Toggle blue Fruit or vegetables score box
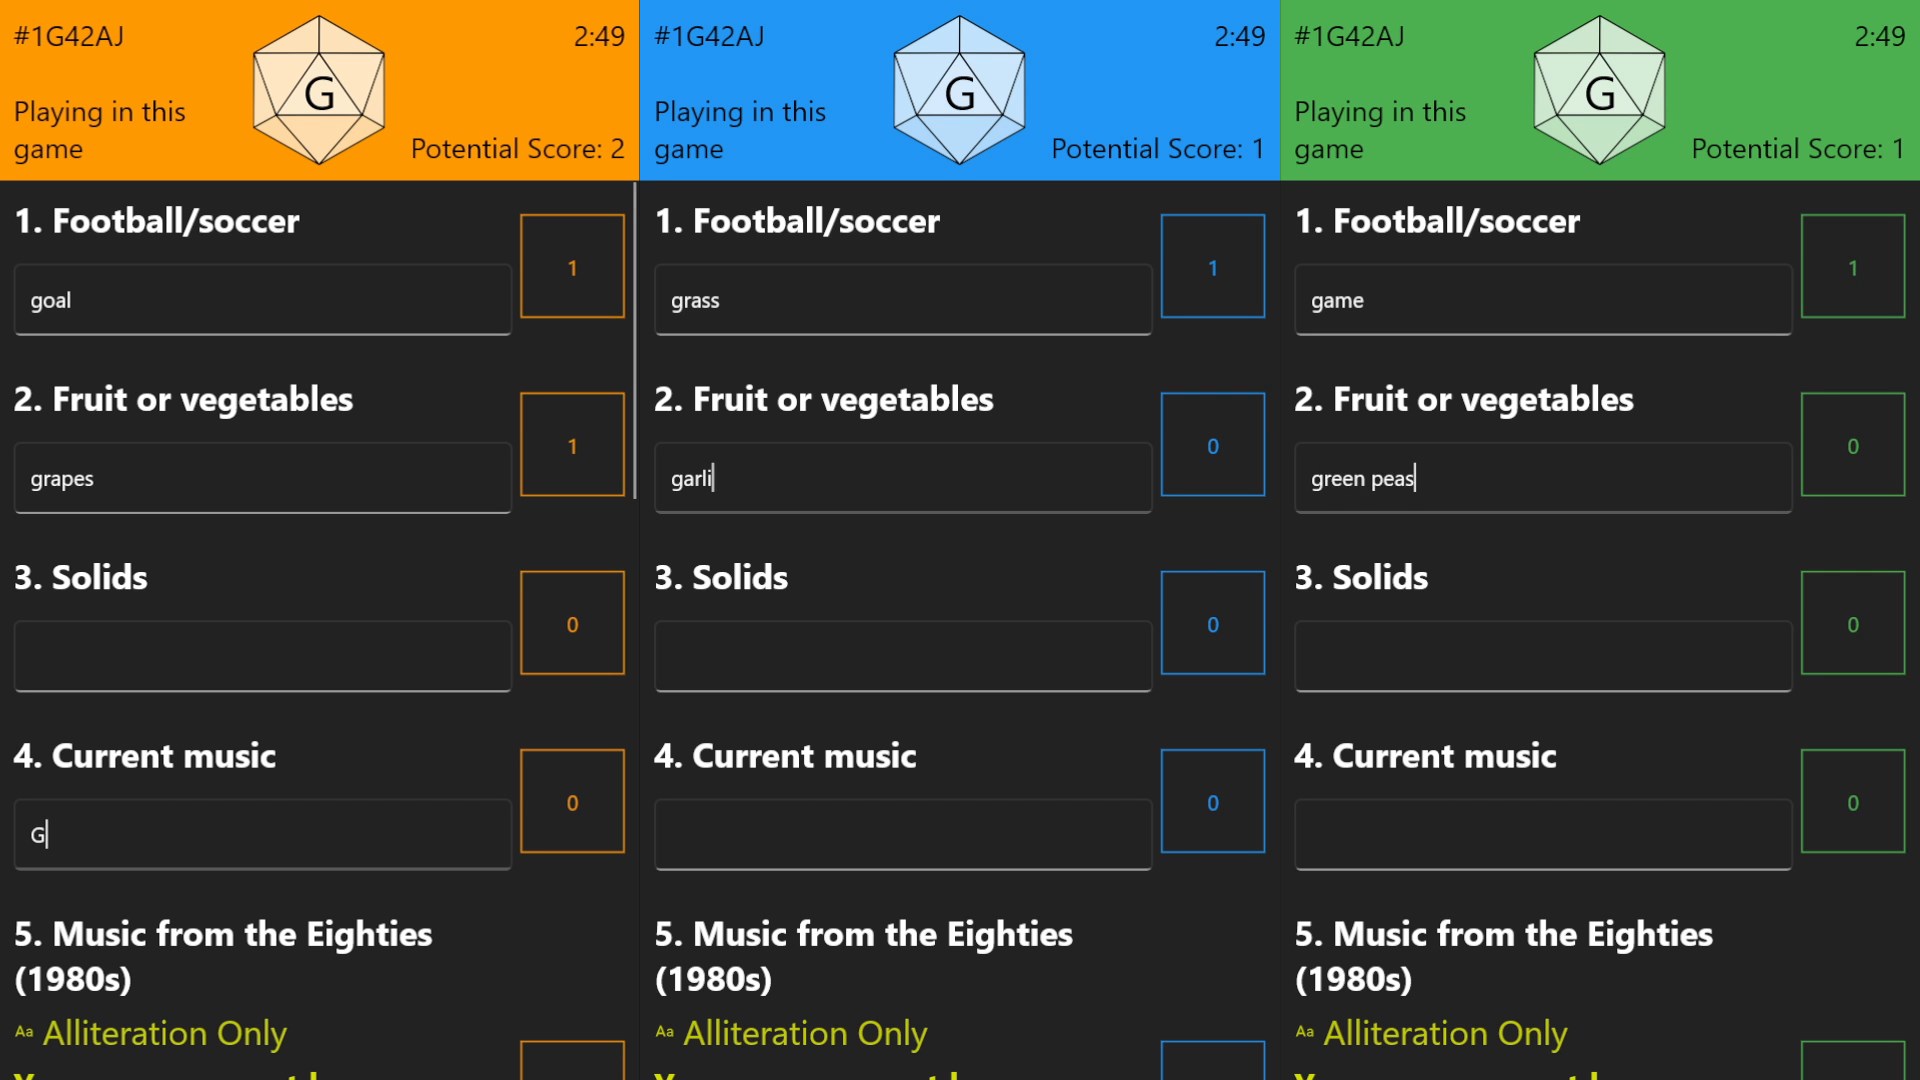The image size is (1920, 1080). [x=1212, y=444]
